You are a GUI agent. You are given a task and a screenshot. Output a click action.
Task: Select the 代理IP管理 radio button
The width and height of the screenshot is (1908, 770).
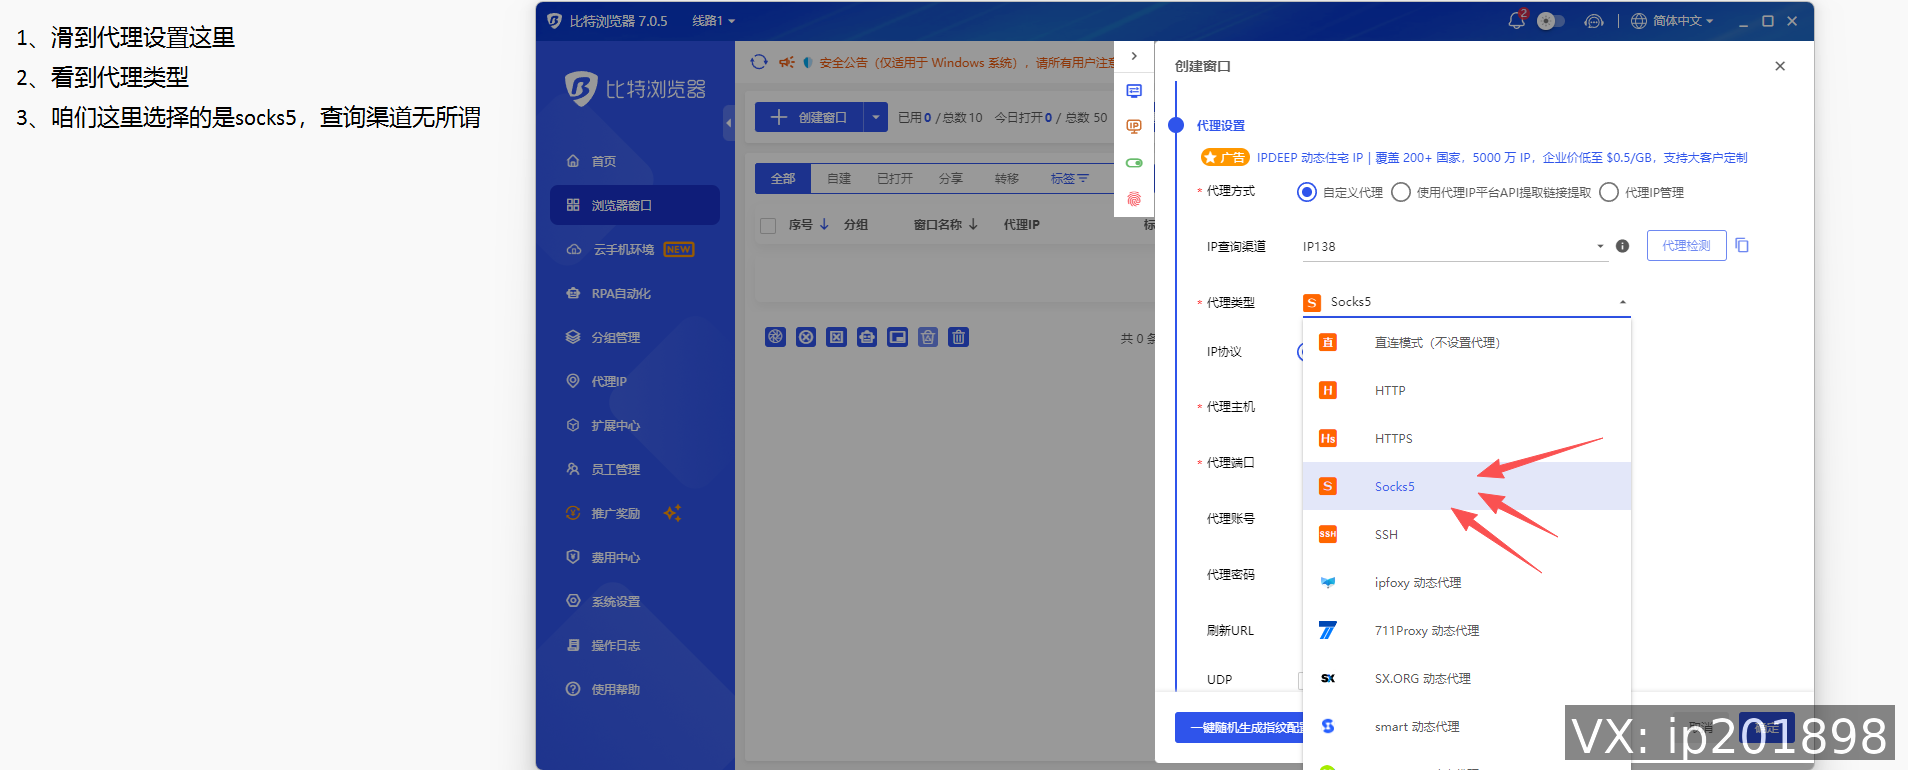[1609, 192]
